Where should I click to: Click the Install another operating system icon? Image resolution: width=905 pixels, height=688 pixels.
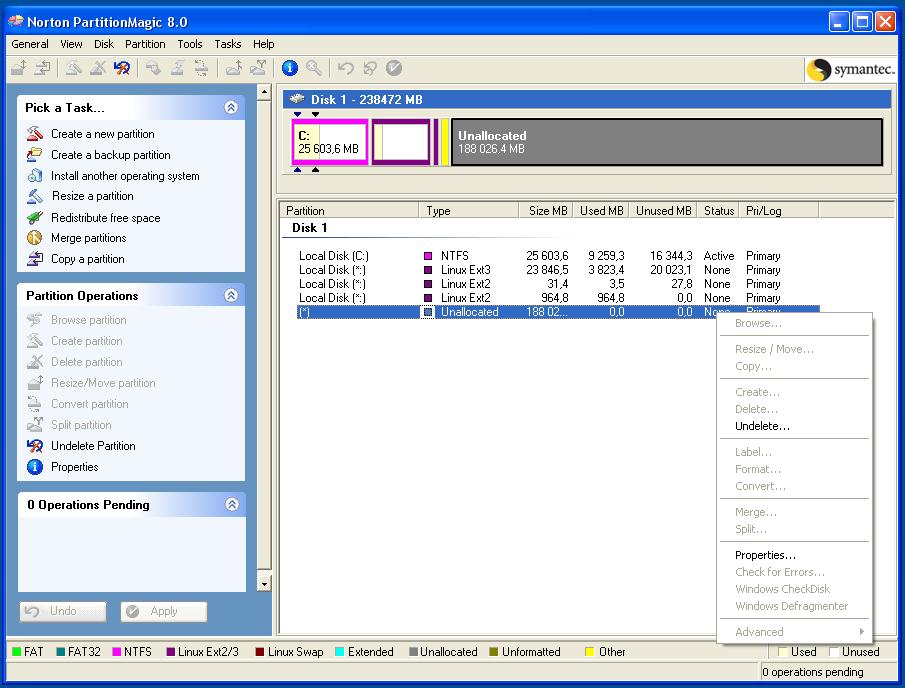[x=35, y=175]
